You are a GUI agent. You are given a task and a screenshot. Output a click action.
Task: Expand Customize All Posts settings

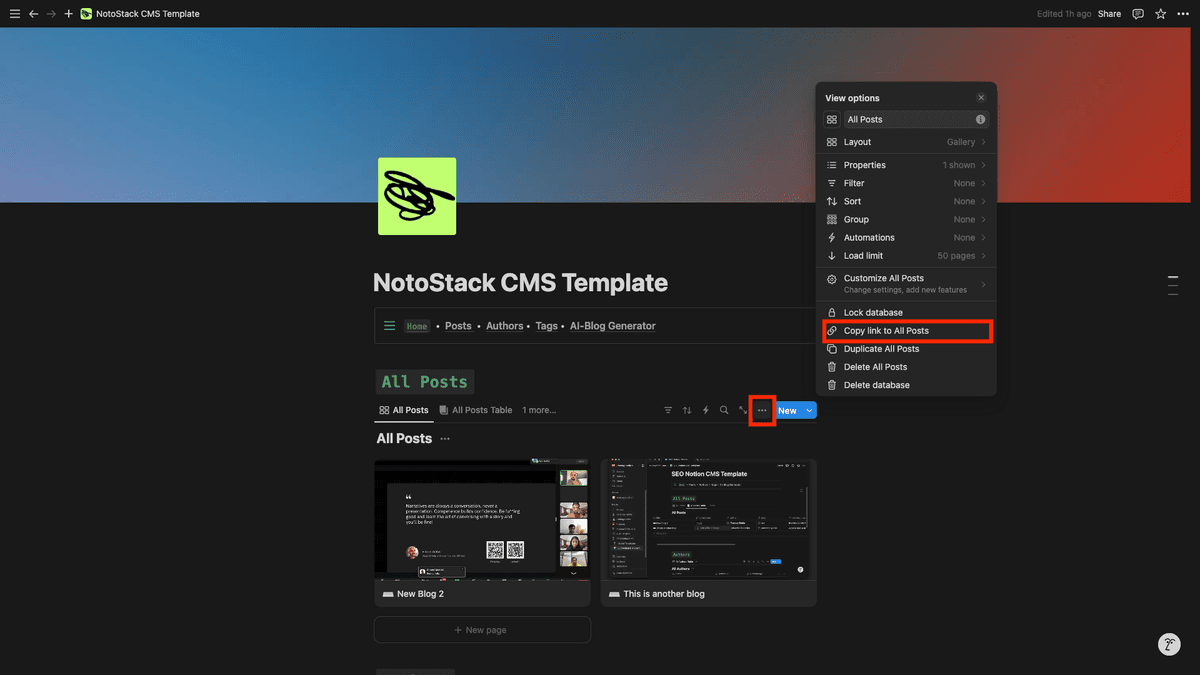[906, 284]
